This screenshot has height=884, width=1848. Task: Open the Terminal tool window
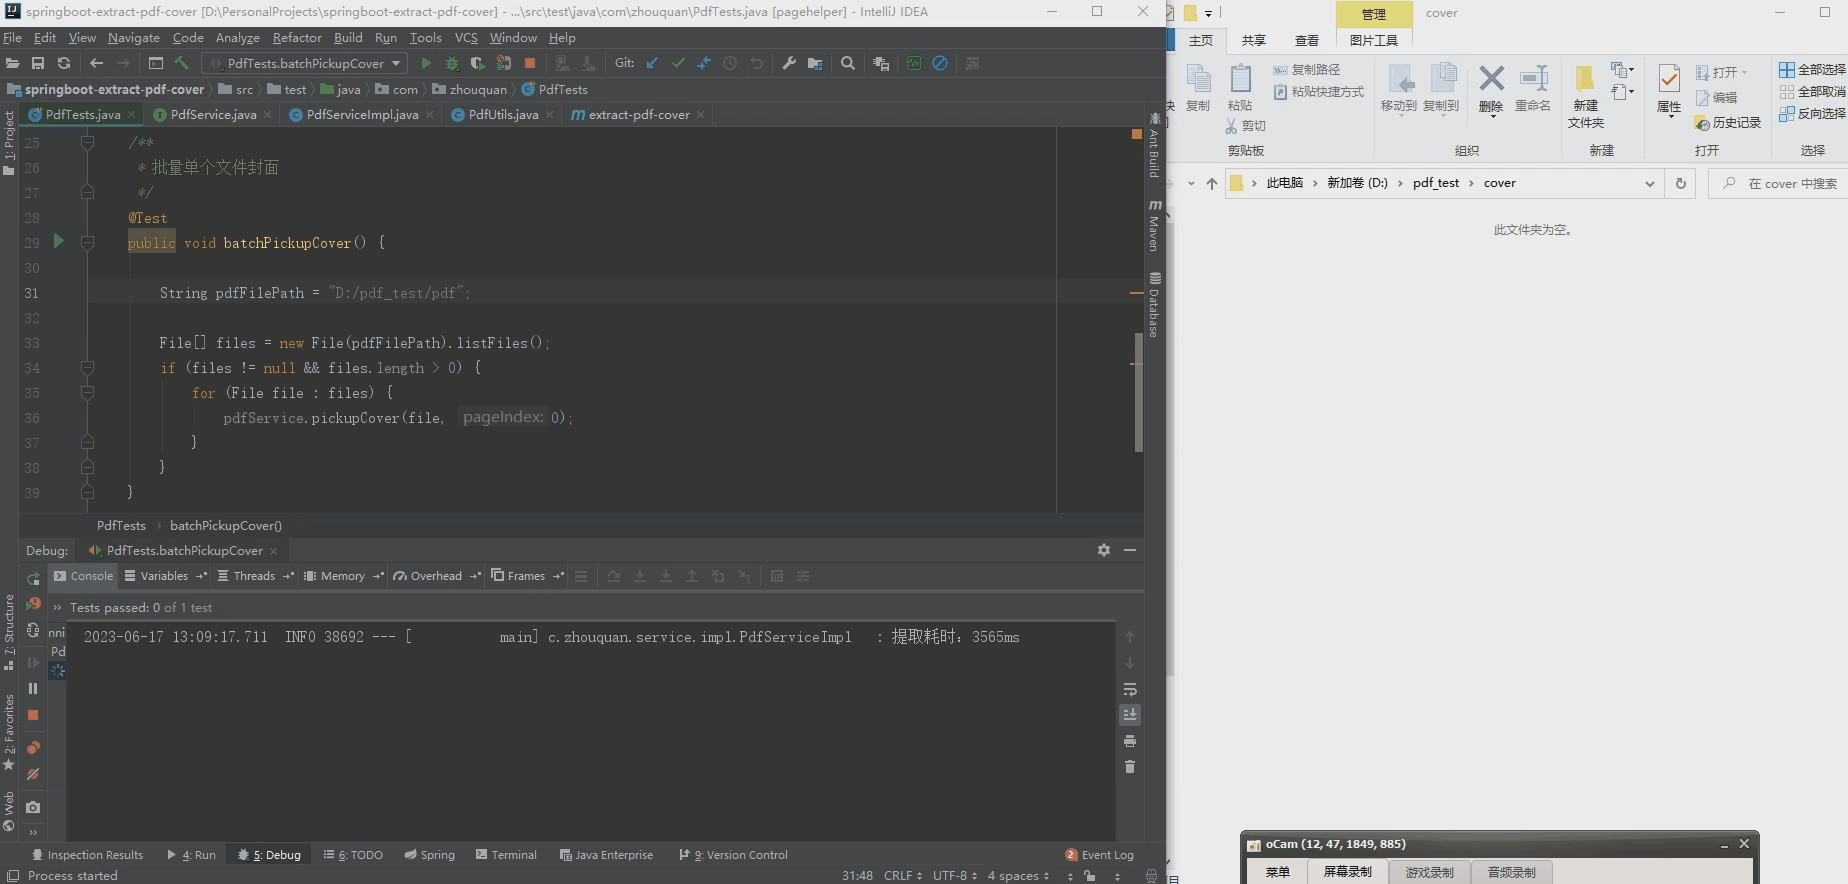[x=506, y=855]
